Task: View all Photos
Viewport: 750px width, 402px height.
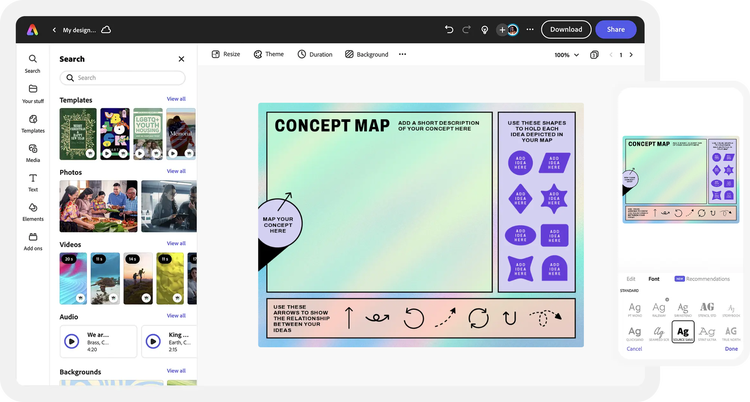Action: [176, 171]
